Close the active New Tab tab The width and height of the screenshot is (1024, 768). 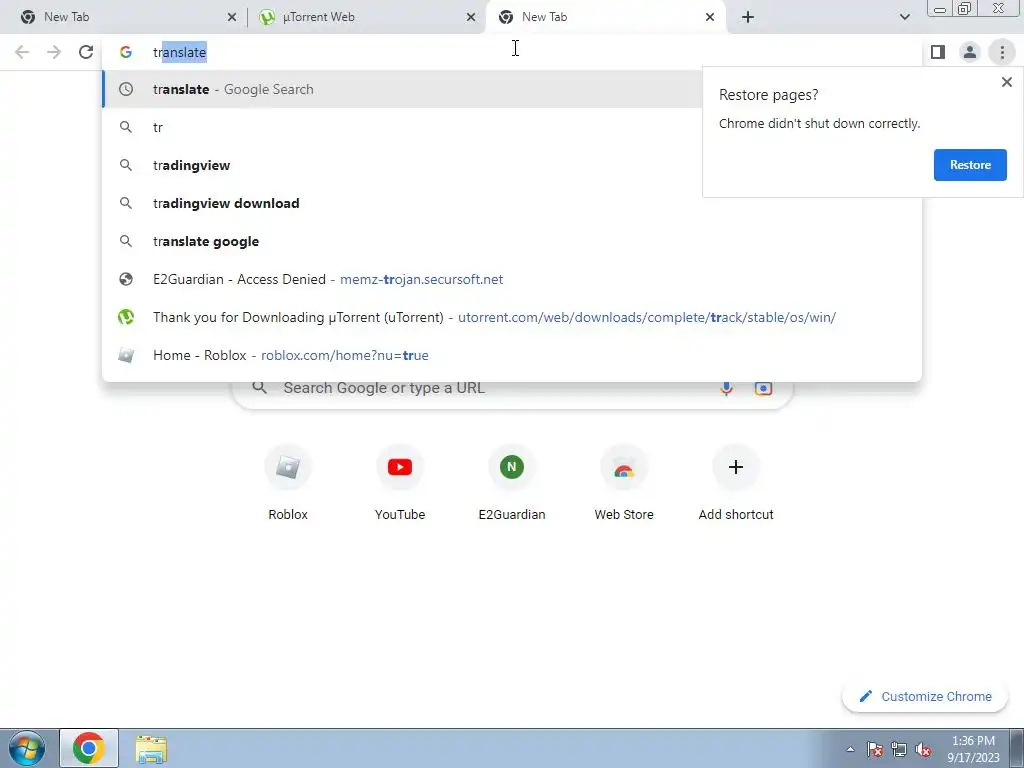click(710, 17)
